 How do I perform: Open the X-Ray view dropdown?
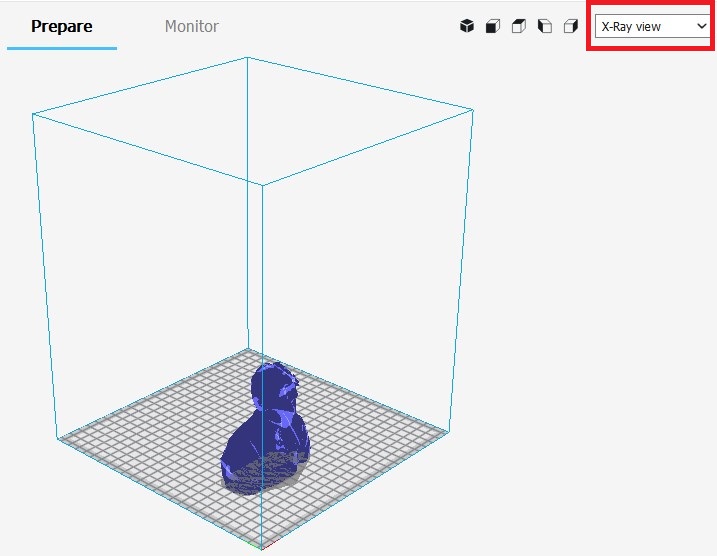[x=653, y=27]
